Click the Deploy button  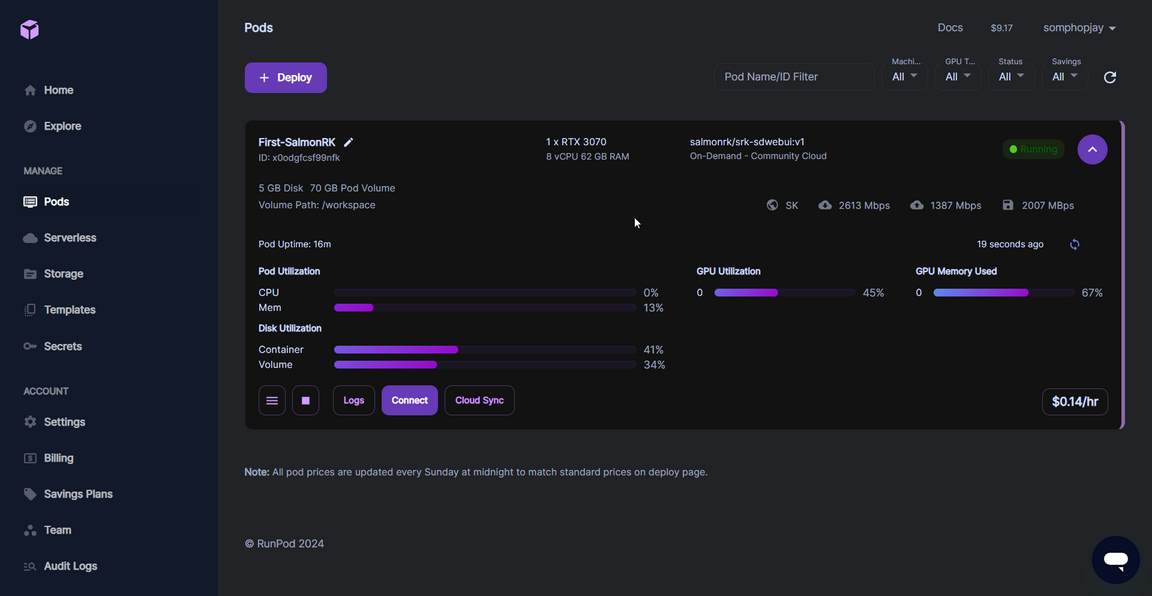(x=286, y=78)
